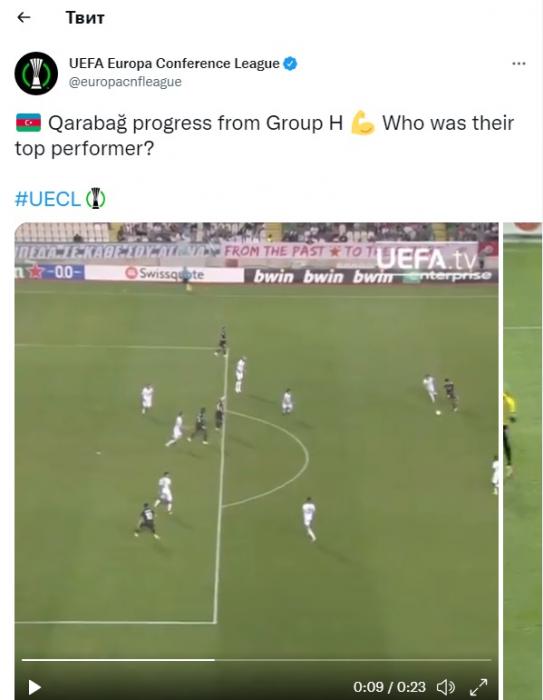Click the back arrow icon
Image resolution: width=543 pixels, height=700 pixels.
24,17
